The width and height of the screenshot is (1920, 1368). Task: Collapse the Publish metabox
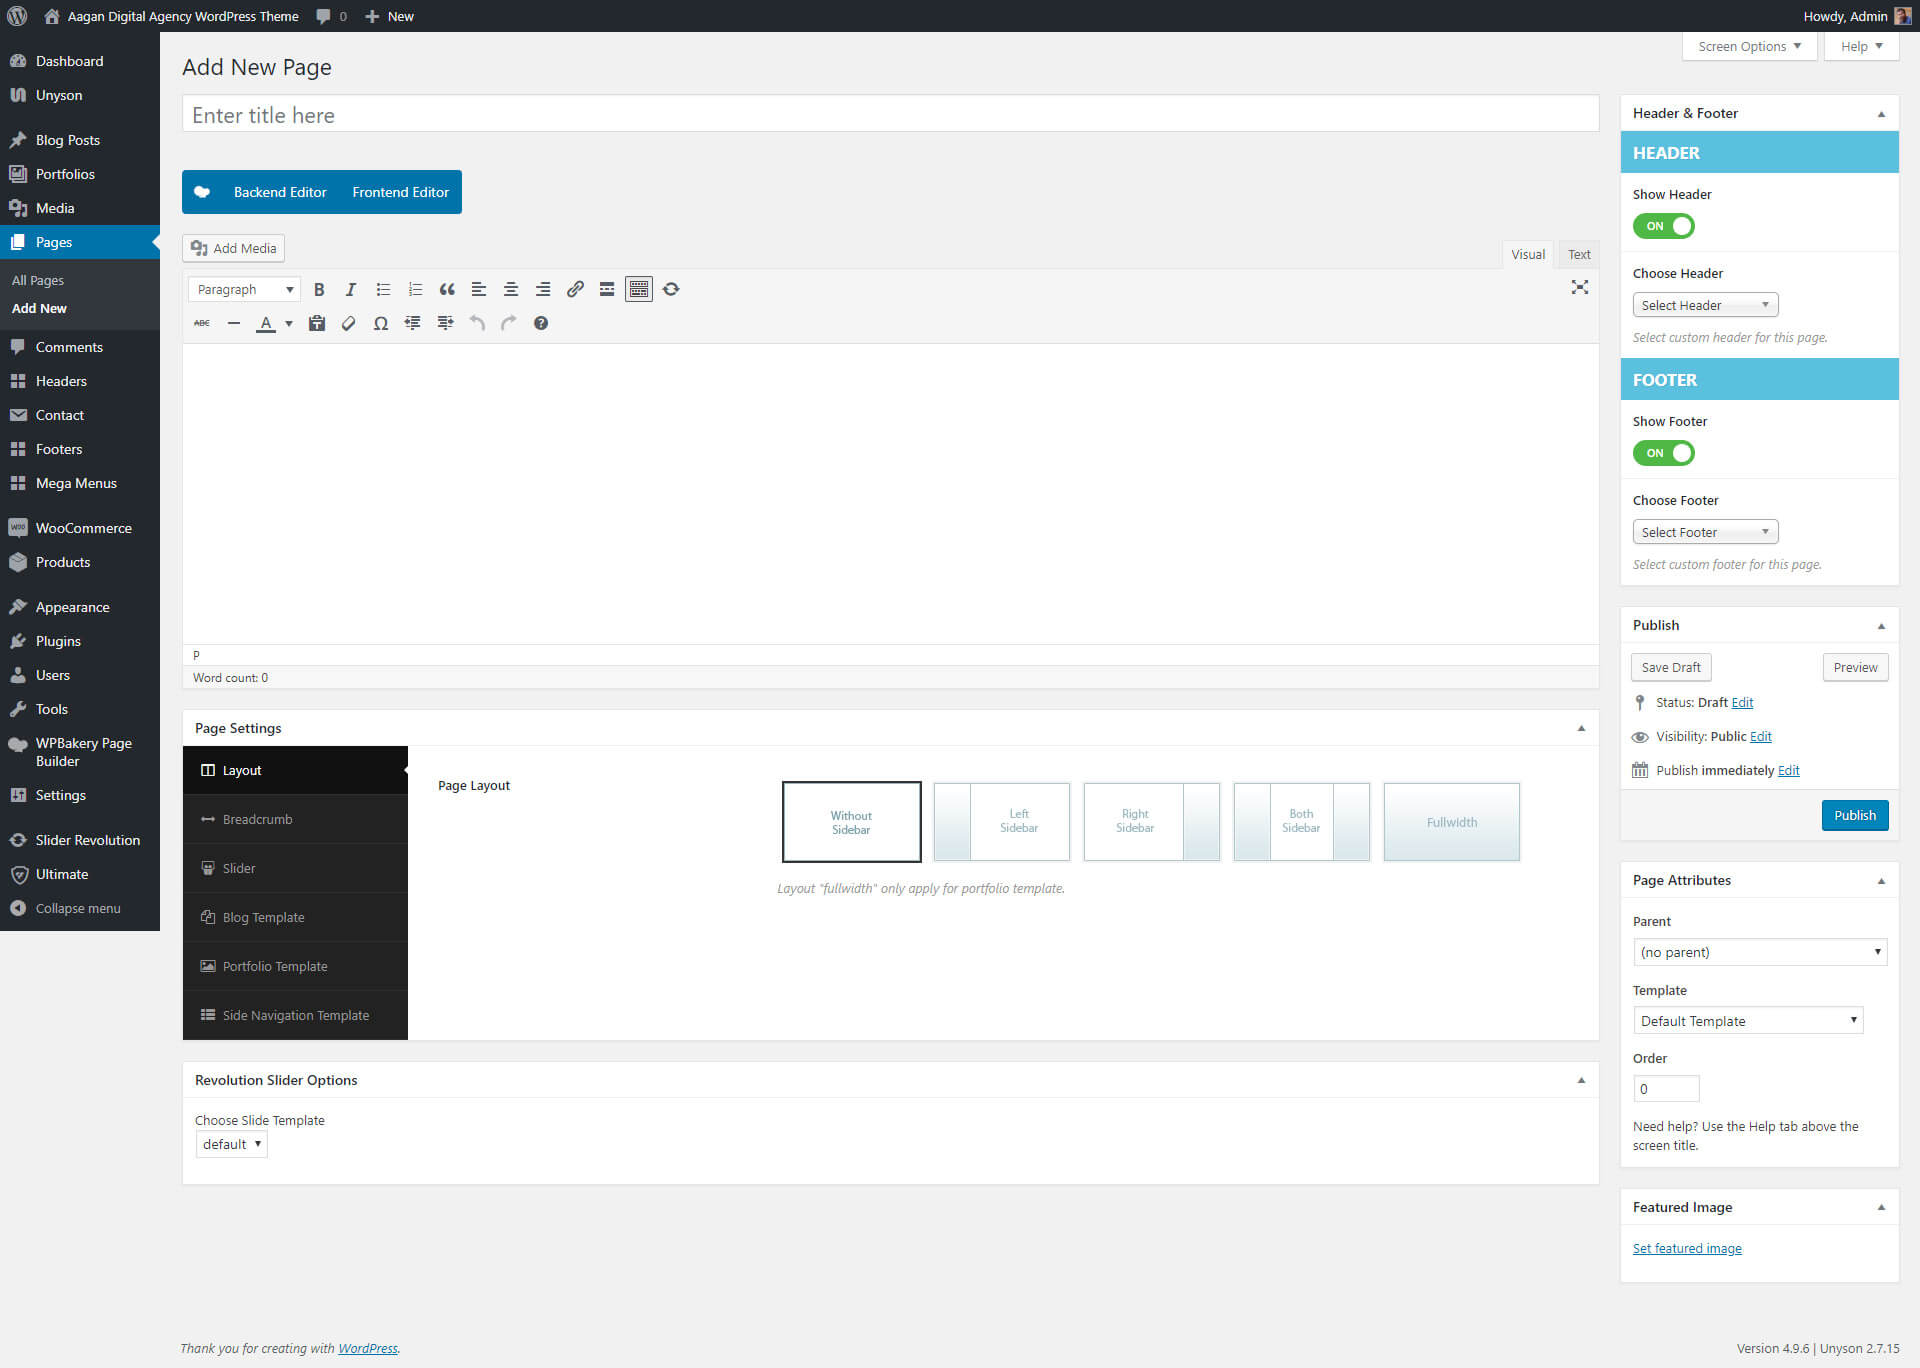coord(1881,626)
